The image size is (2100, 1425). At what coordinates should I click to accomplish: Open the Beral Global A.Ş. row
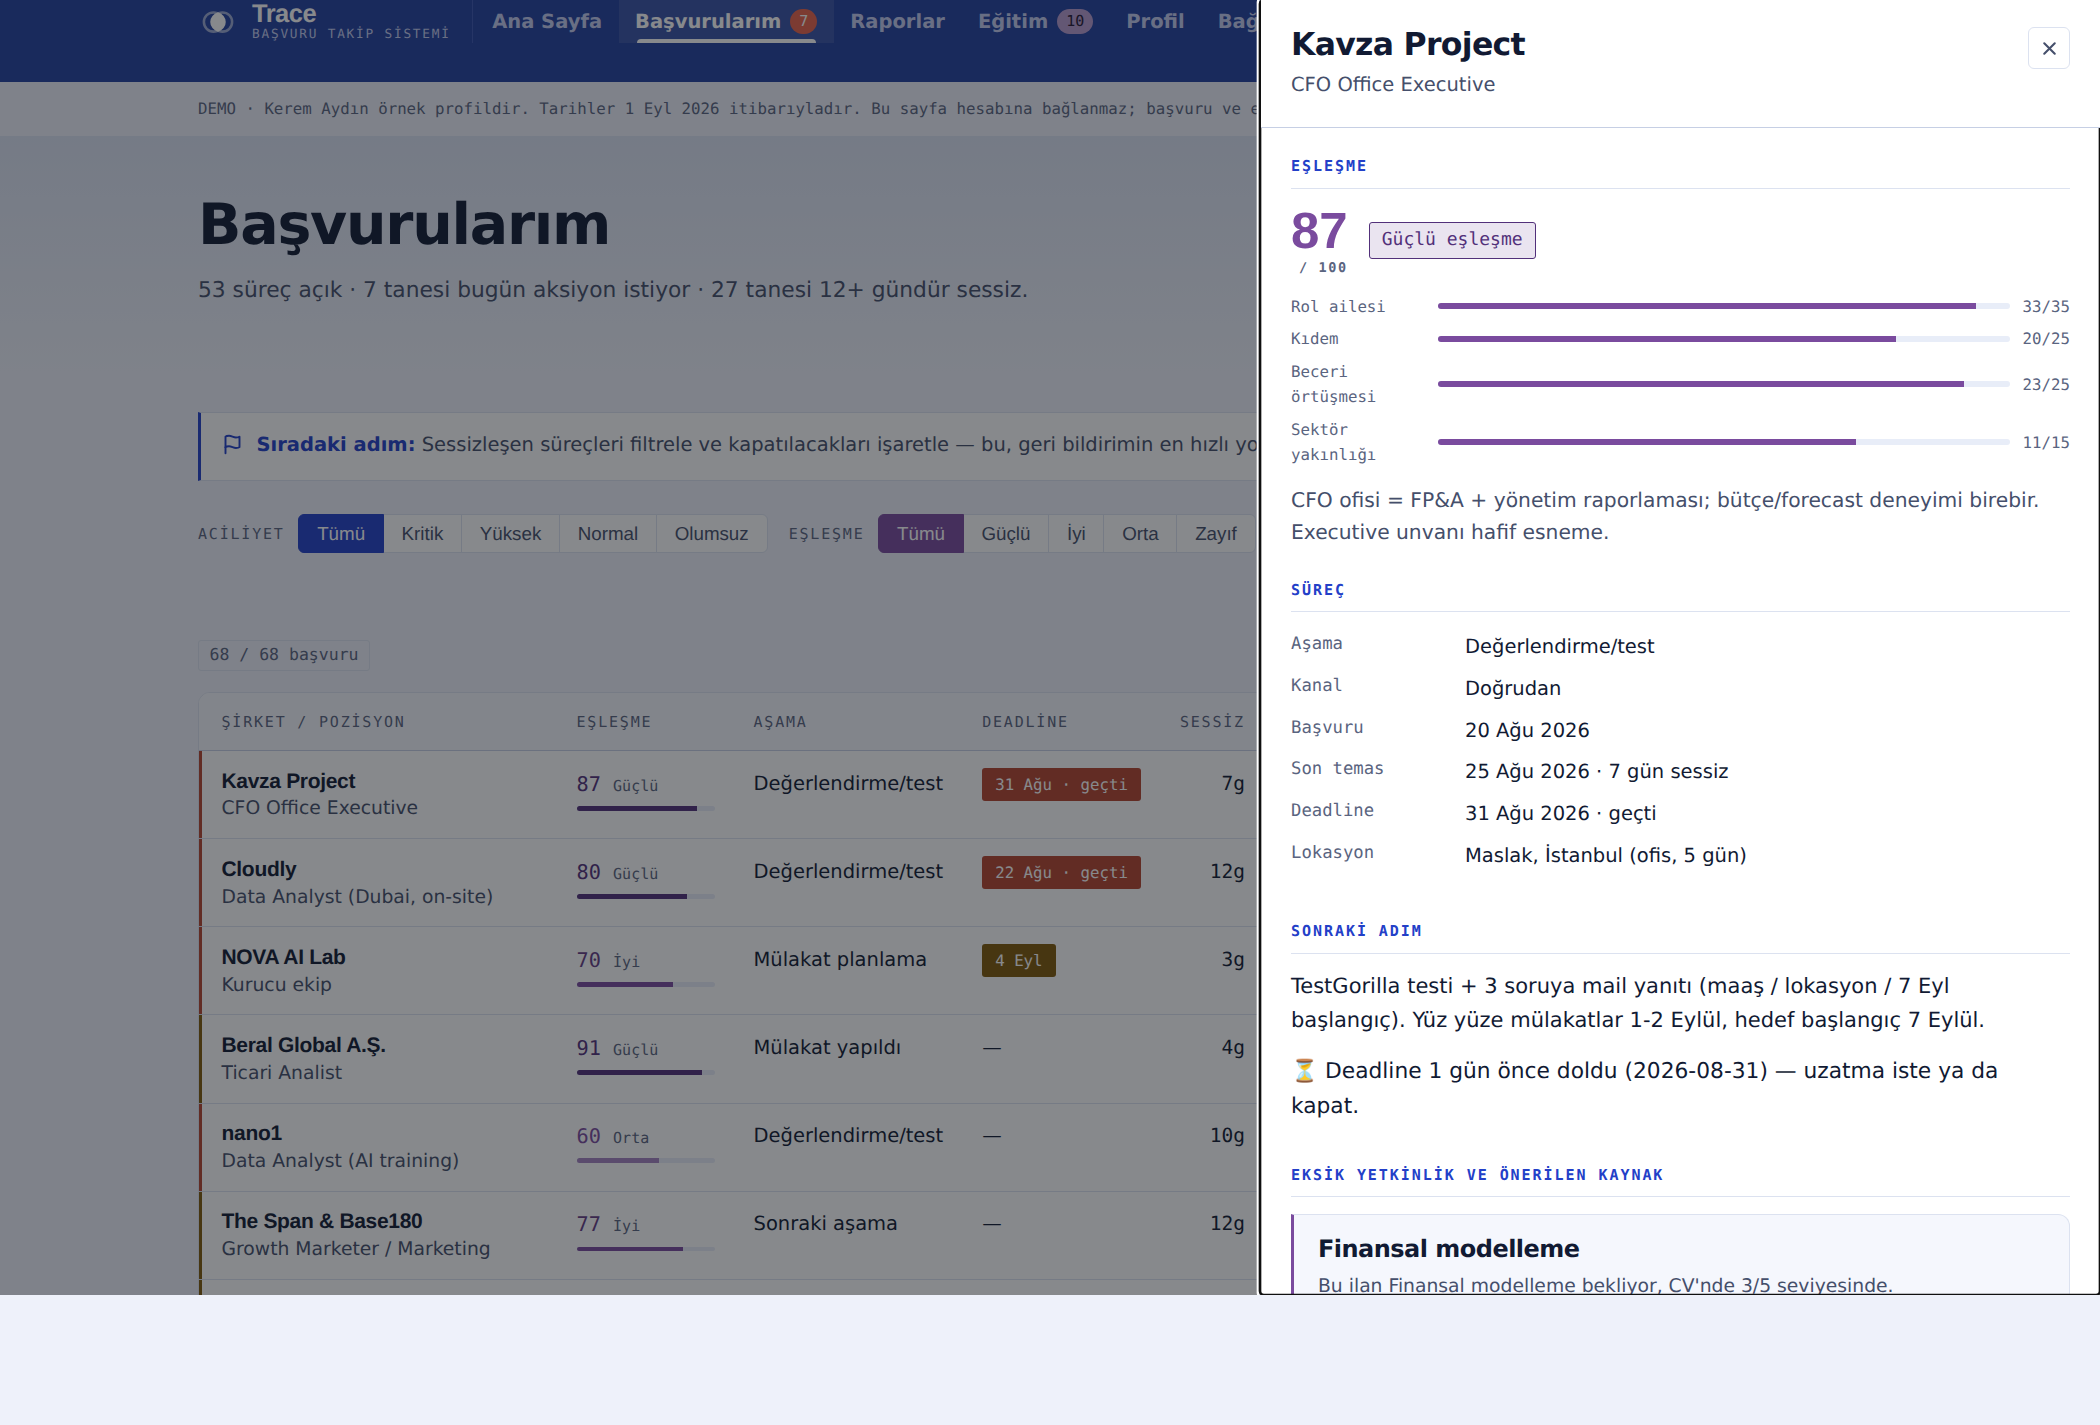pyautogui.click(x=728, y=1059)
